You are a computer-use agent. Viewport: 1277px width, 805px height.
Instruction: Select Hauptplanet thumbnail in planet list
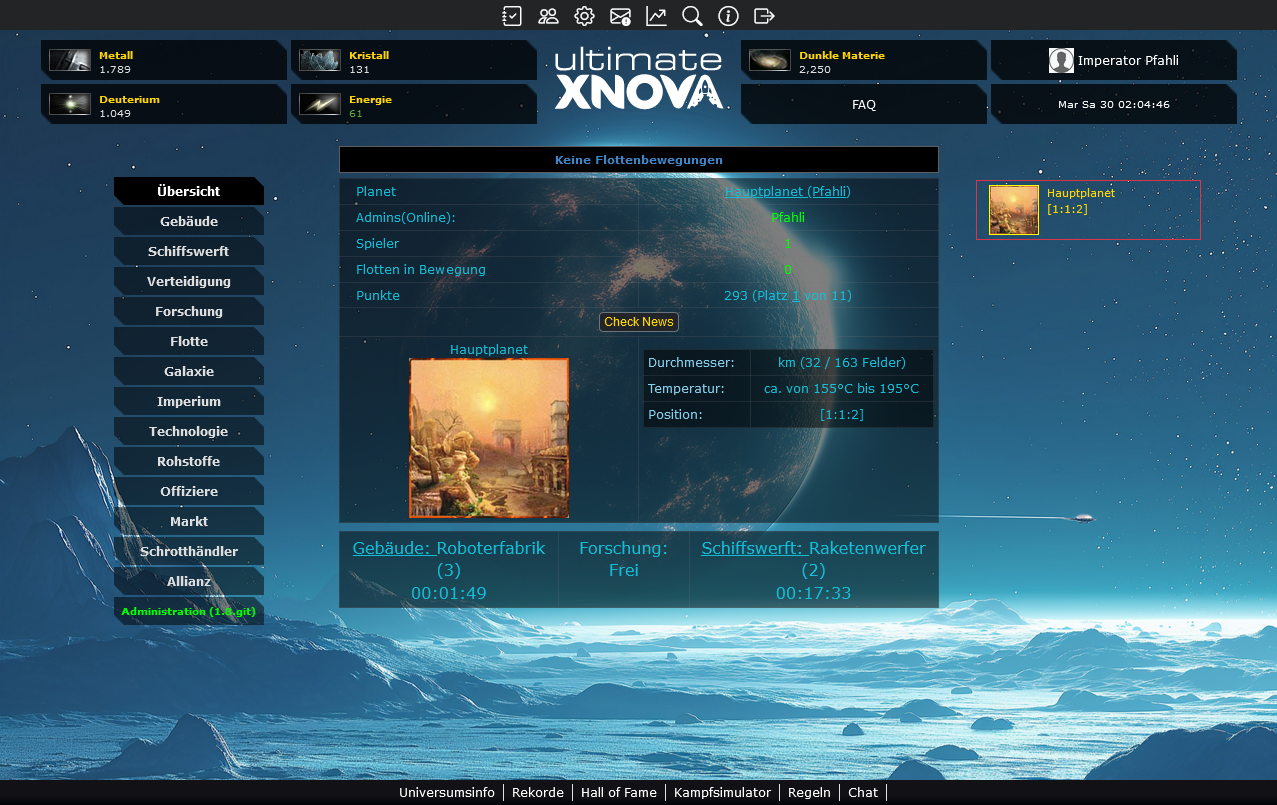click(1014, 210)
